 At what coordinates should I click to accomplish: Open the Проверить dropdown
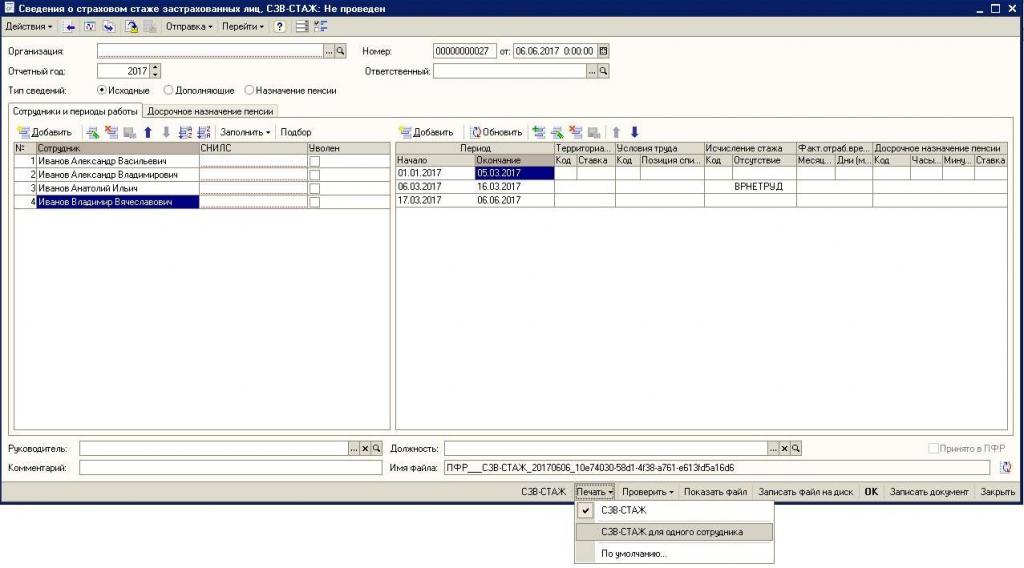click(x=647, y=491)
